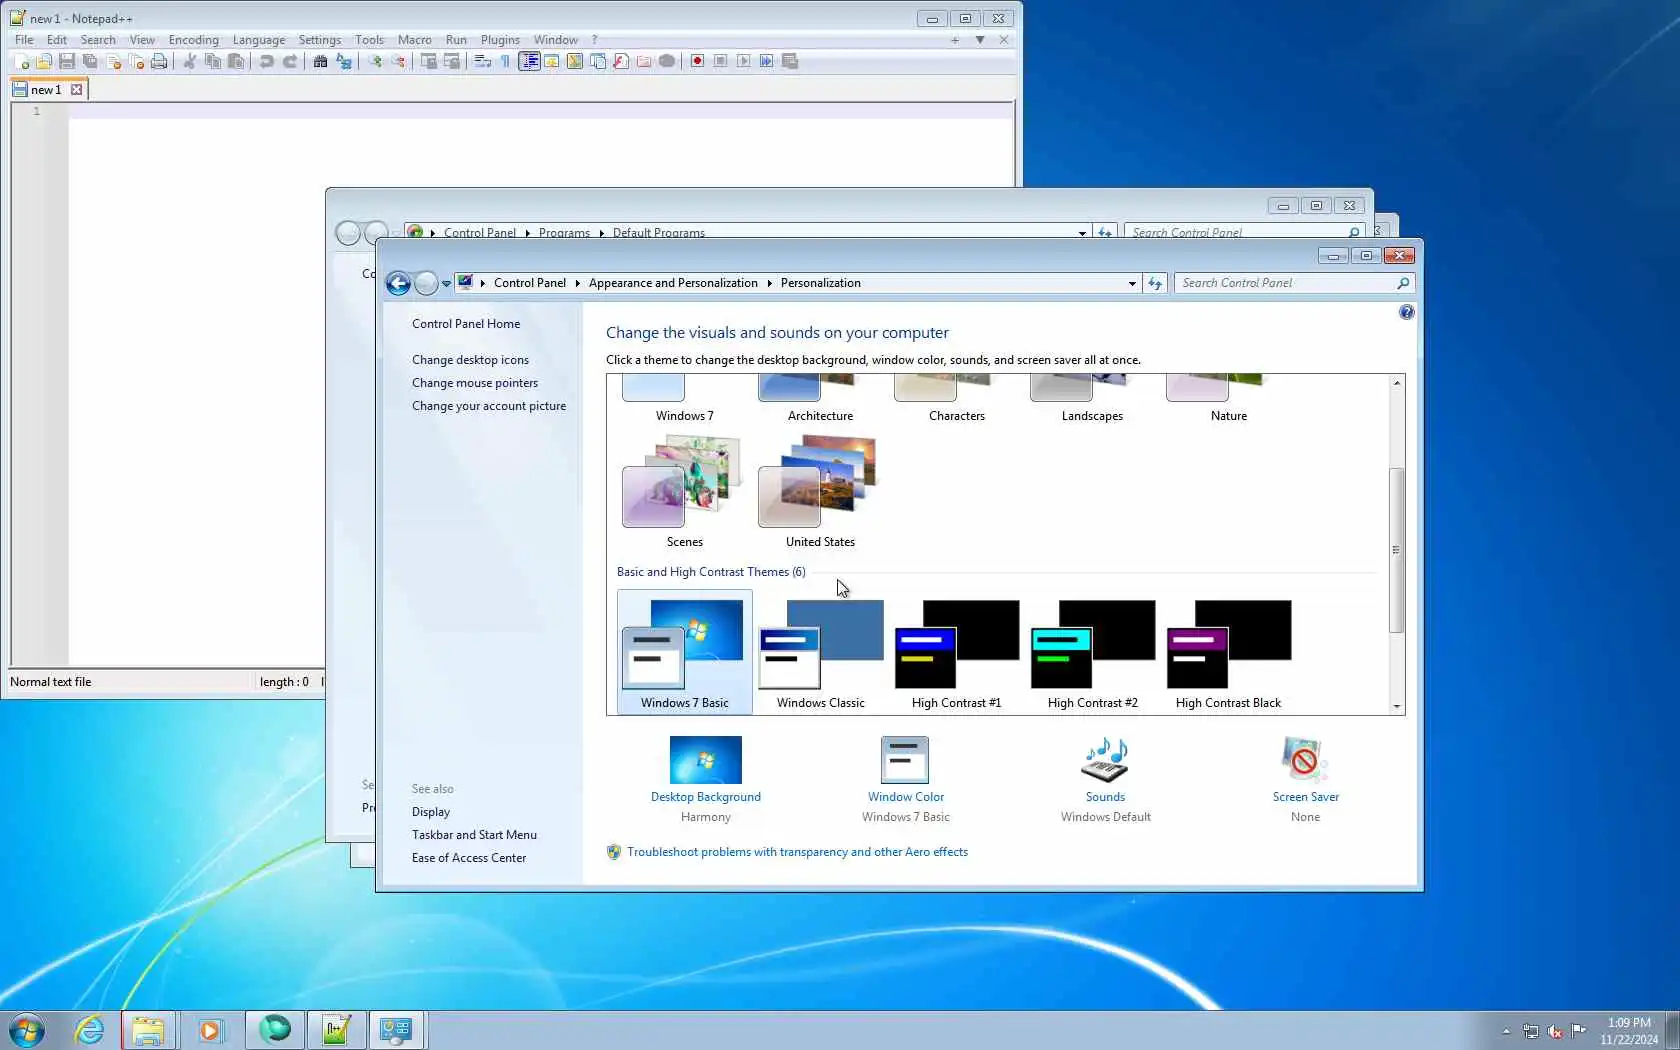The image size is (1680, 1050).
Task: Click the Zoom Out icon in Notepad++
Action: [398, 61]
